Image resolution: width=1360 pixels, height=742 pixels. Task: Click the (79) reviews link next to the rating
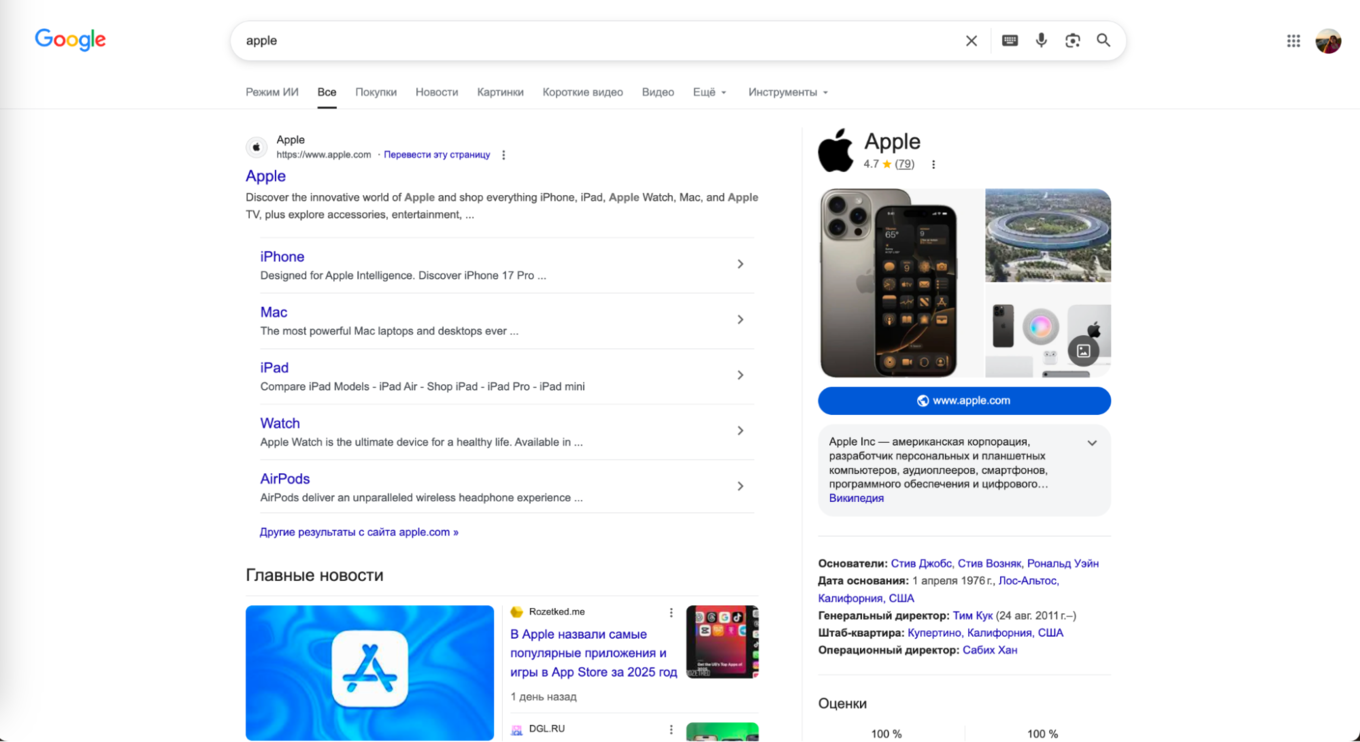(x=905, y=163)
